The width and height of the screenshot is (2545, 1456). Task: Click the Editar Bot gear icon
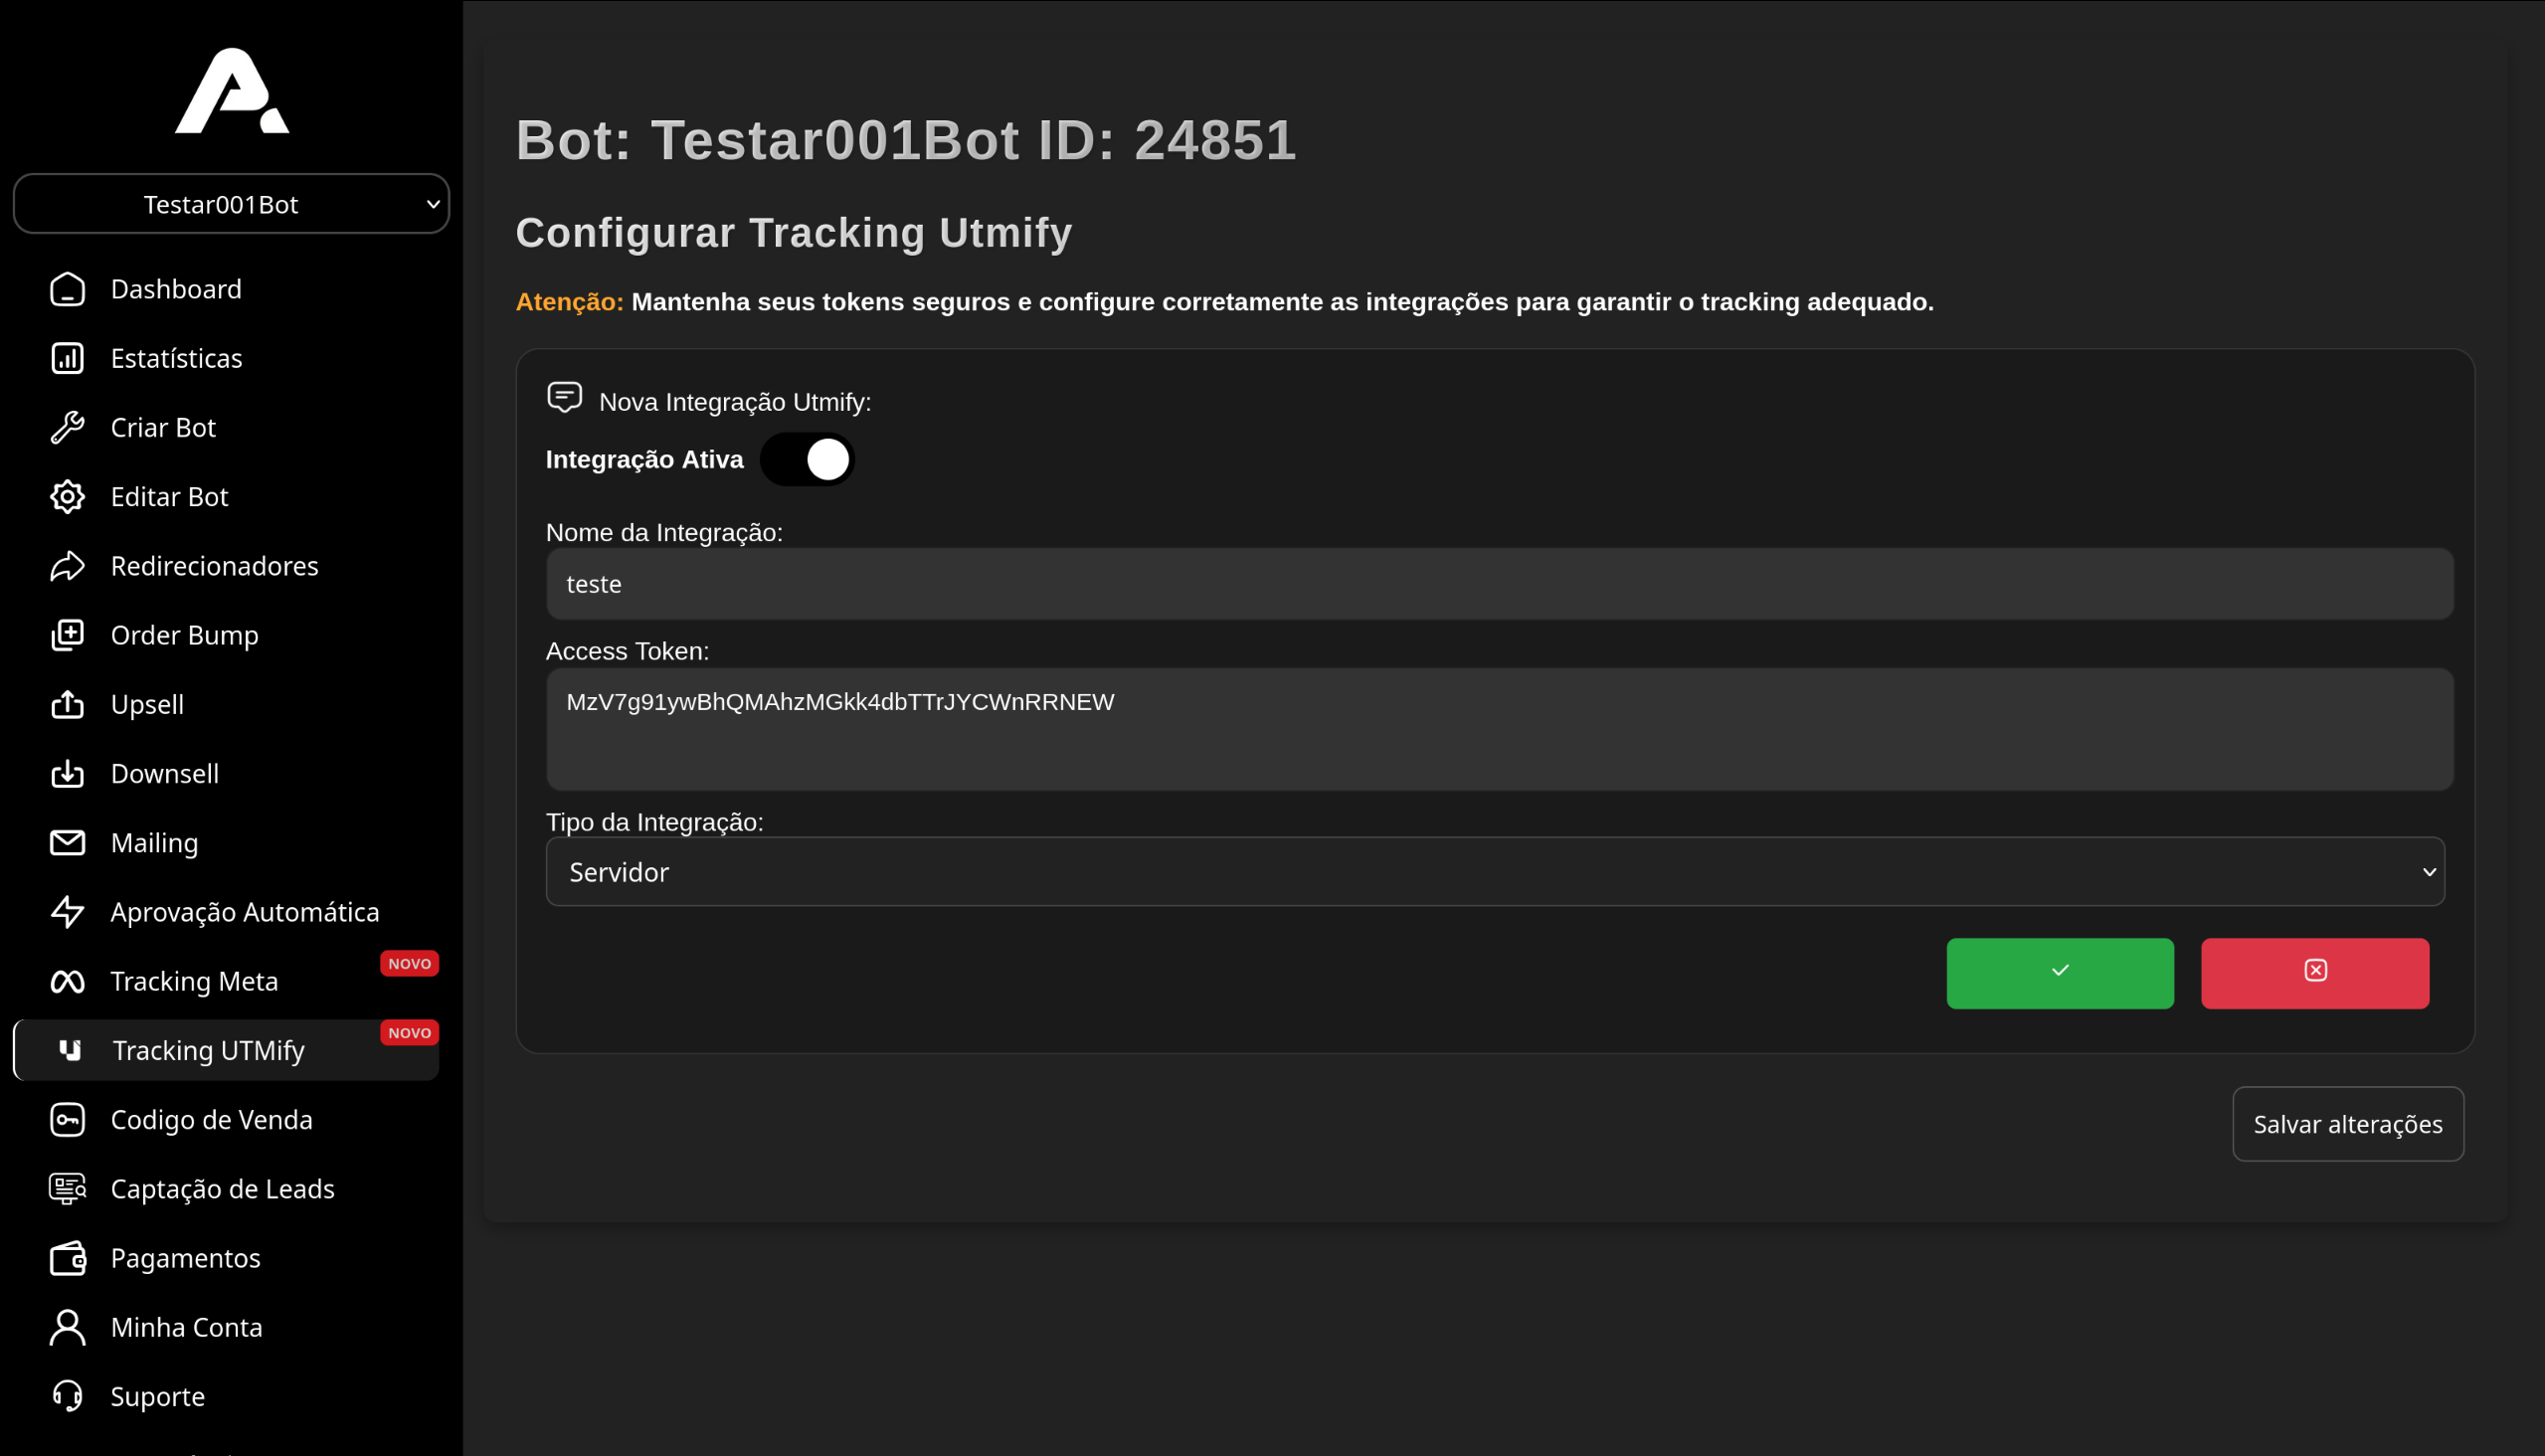coord(67,497)
